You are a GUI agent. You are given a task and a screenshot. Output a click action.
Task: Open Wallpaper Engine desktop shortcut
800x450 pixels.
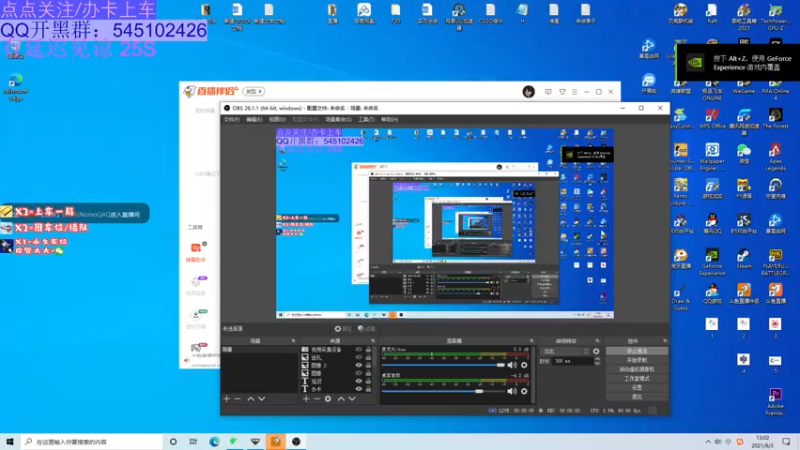coord(712,157)
